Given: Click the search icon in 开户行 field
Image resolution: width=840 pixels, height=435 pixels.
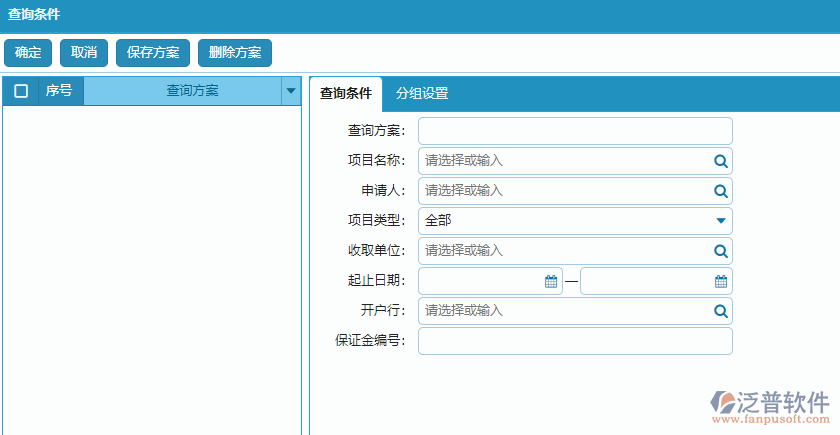Looking at the screenshot, I should [x=720, y=311].
